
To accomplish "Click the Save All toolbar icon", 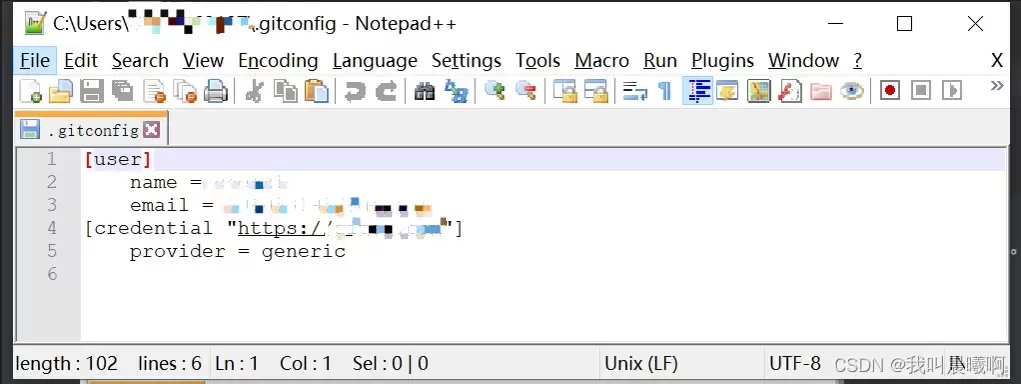I will point(122,91).
